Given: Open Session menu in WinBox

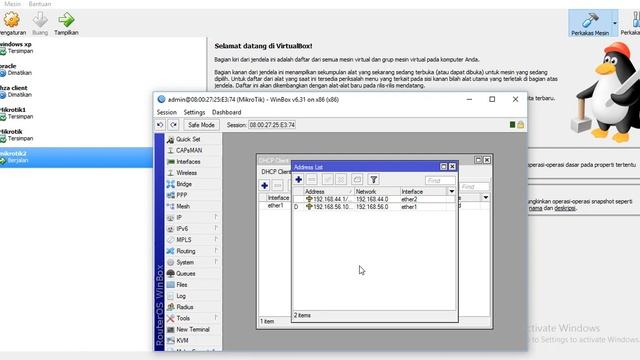Looking at the screenshot, I should pyautogui.click(x=167, y=112).
